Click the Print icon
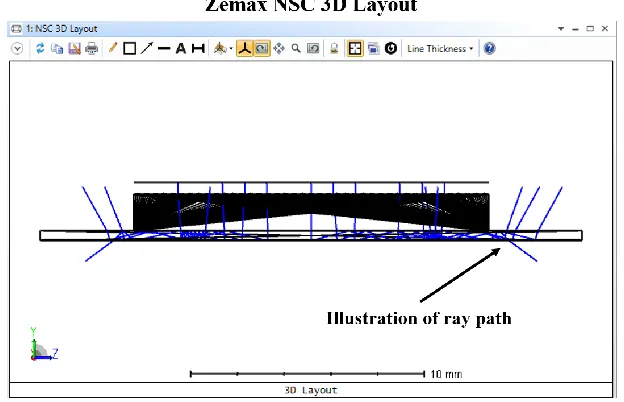 [92, 49]
